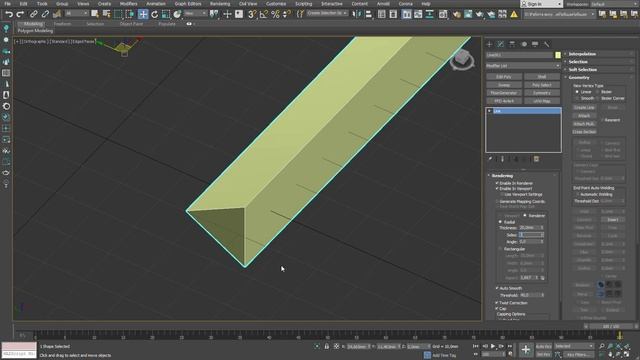This screenshot has height=360, width=640.
Task: Toggle Generate Mapping Coords checkbox
Action: pyautogui.click(x=497, y=202)
